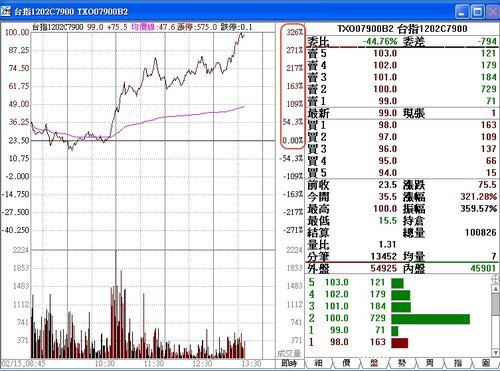Image resolution: width=500 pixels, height=371 pixels.
Task: Click the 最低 value 15.5
Action: (x=387, y=221)
